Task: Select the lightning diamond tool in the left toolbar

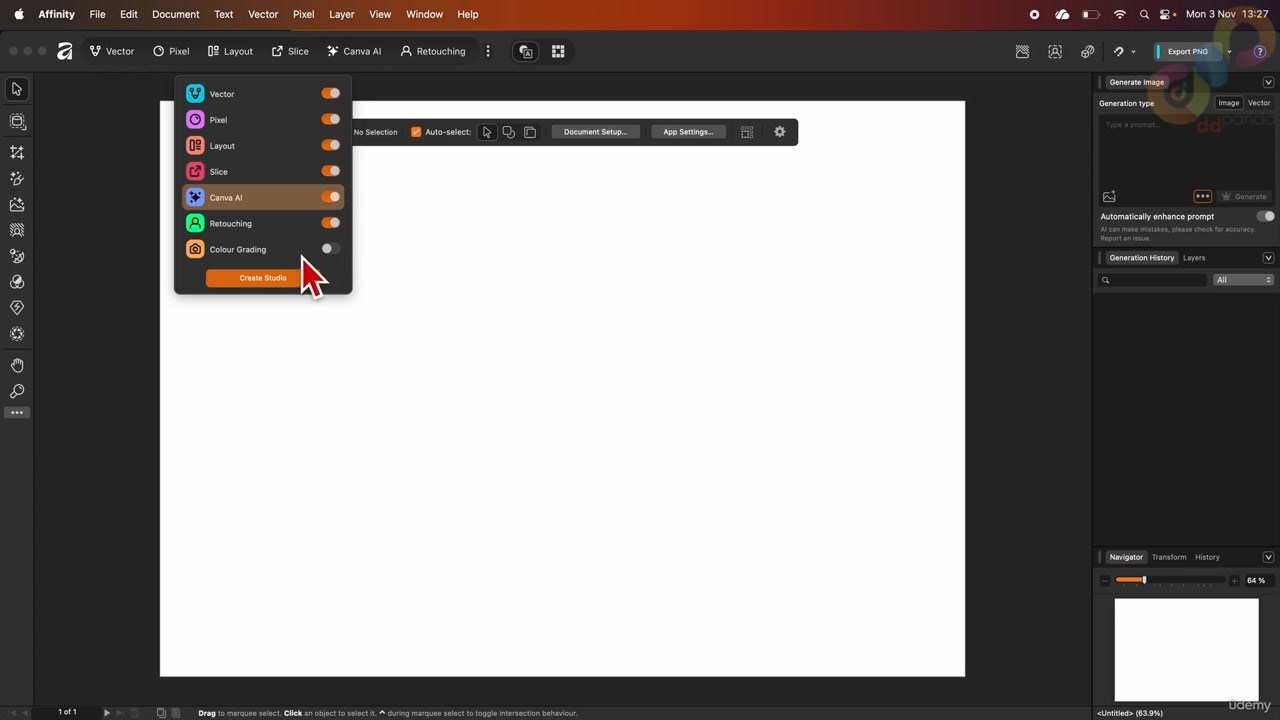Action: 17,308
